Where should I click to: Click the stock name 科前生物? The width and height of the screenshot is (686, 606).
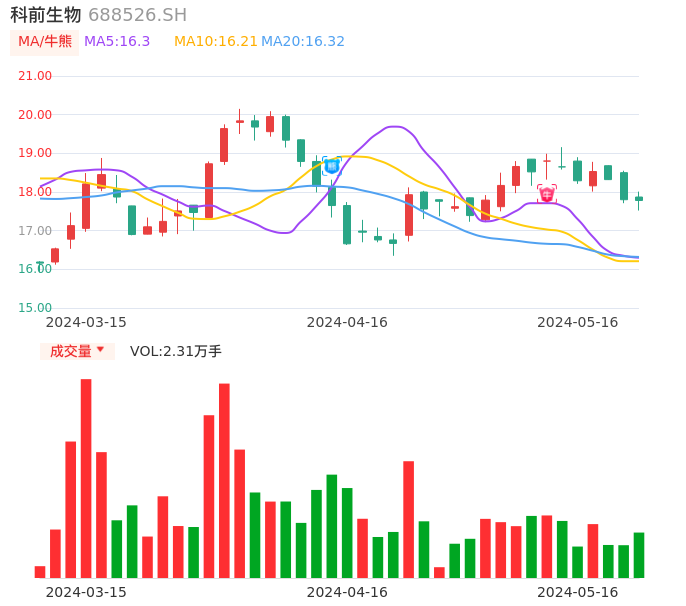point(46,15)
